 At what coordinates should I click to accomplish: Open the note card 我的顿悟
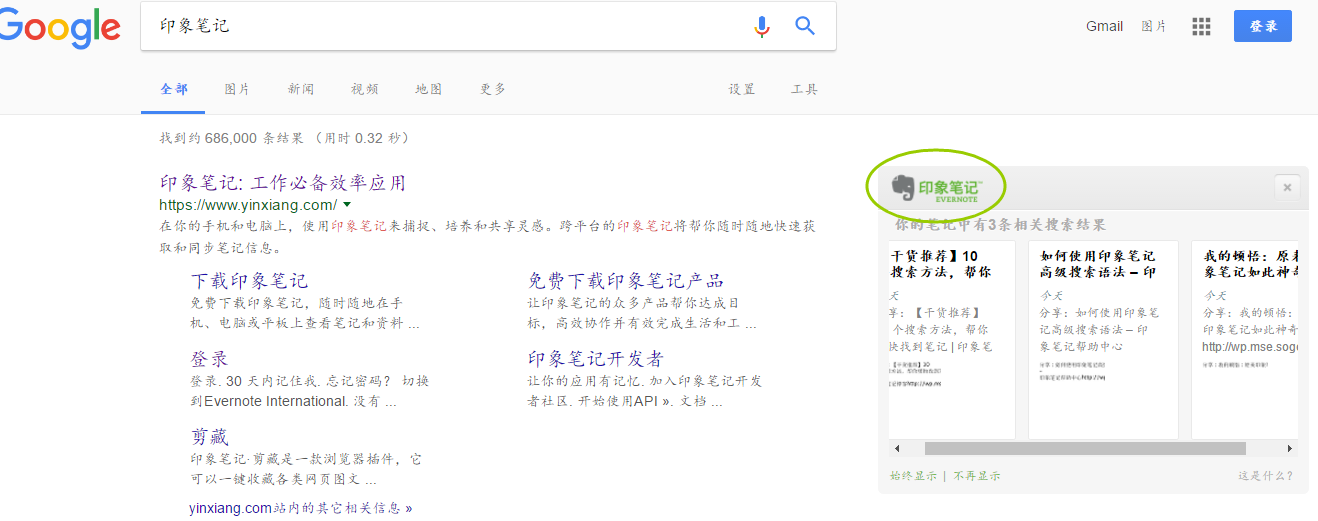coord(1246,340)
